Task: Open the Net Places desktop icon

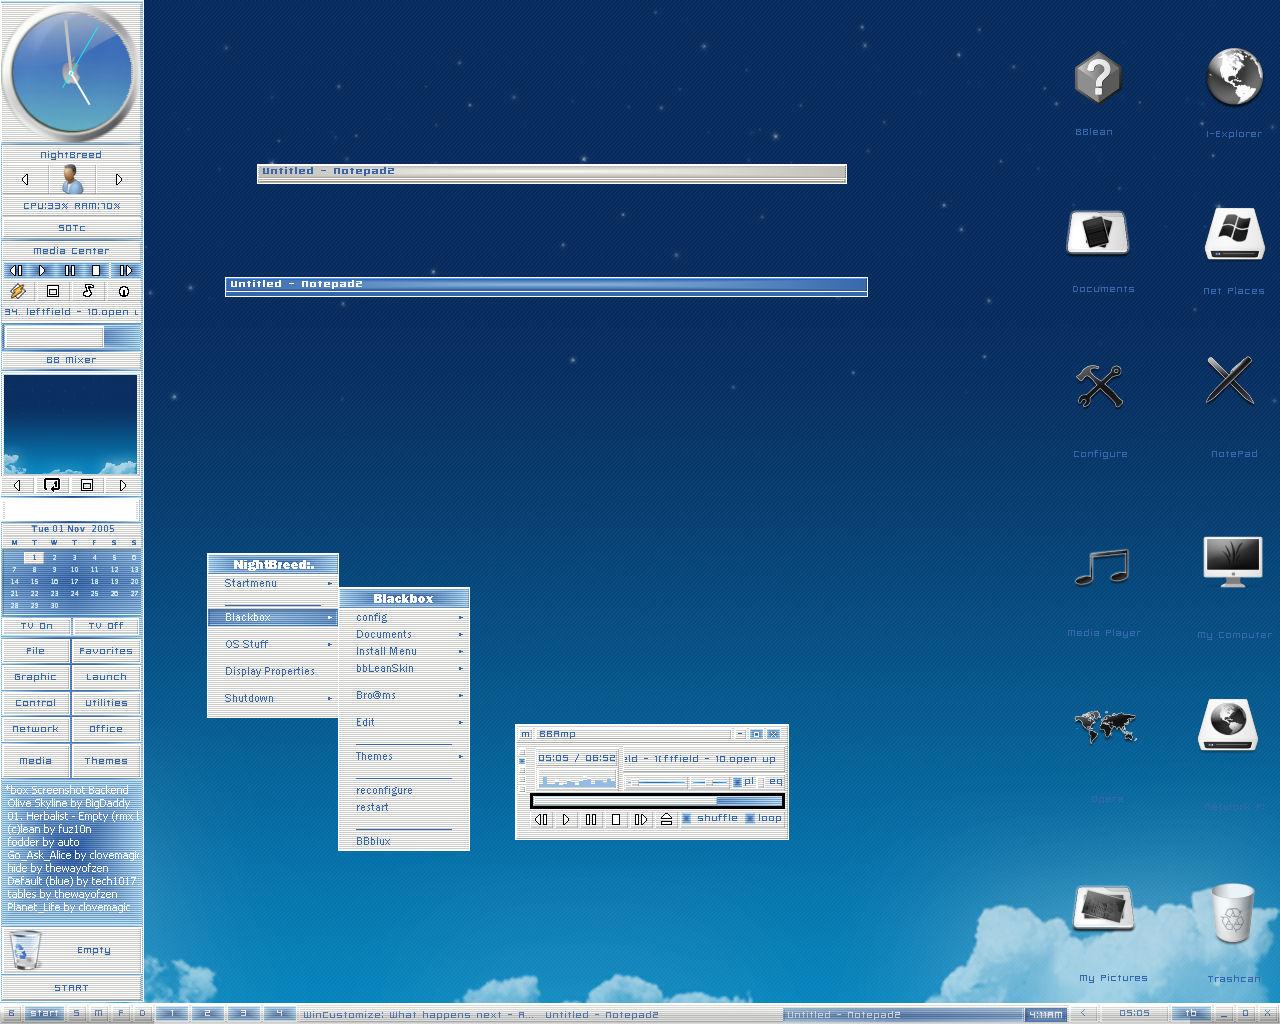Action: [x=1234, y=234]
